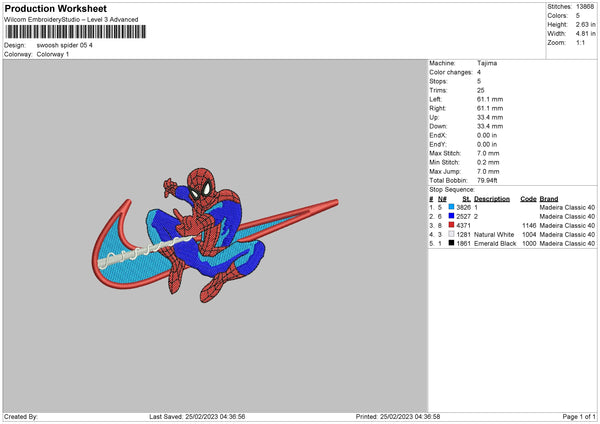Viewport: 600px width, 424px height.
Task: Click the 'Max Stitch:' label
Action: [x=445, y=153]
